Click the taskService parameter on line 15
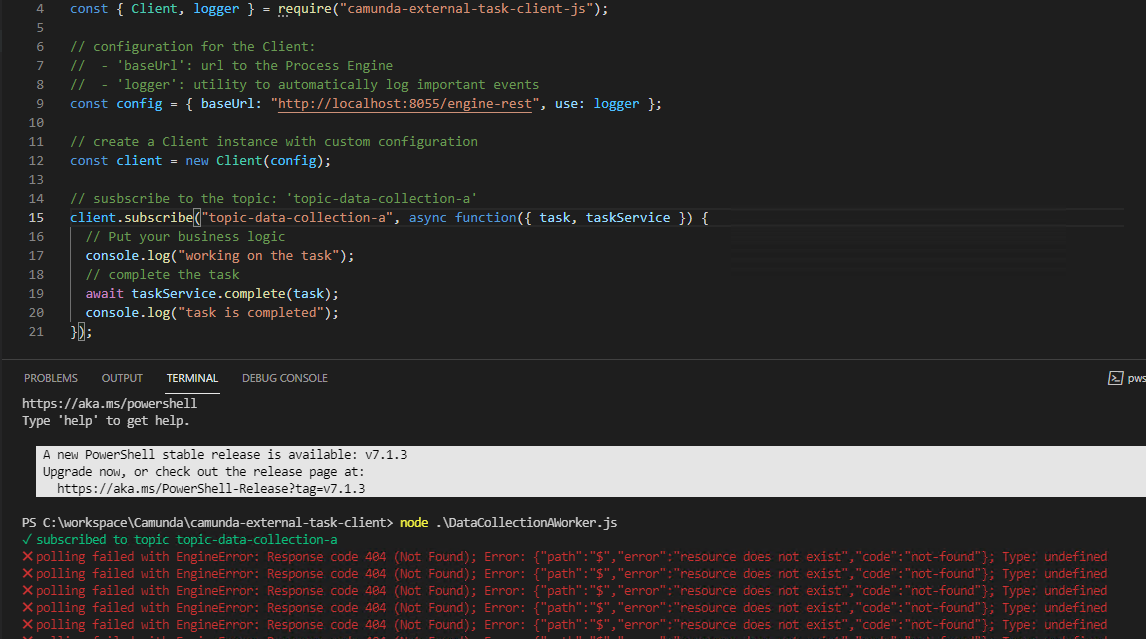 (x=628, y=218)
